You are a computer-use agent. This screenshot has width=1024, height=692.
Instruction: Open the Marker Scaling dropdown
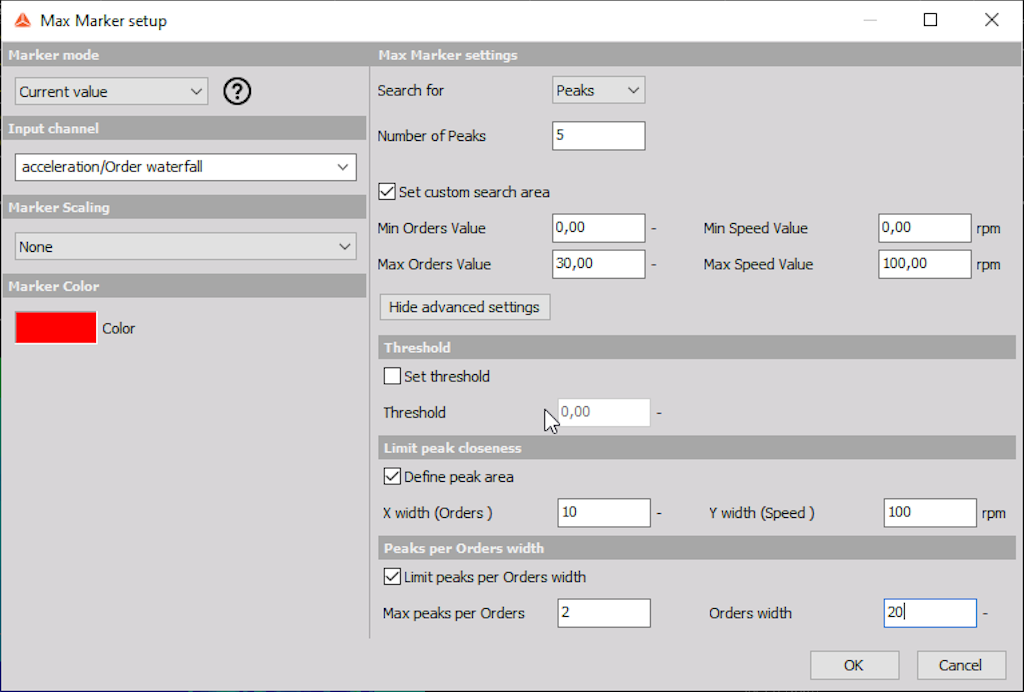185,247
